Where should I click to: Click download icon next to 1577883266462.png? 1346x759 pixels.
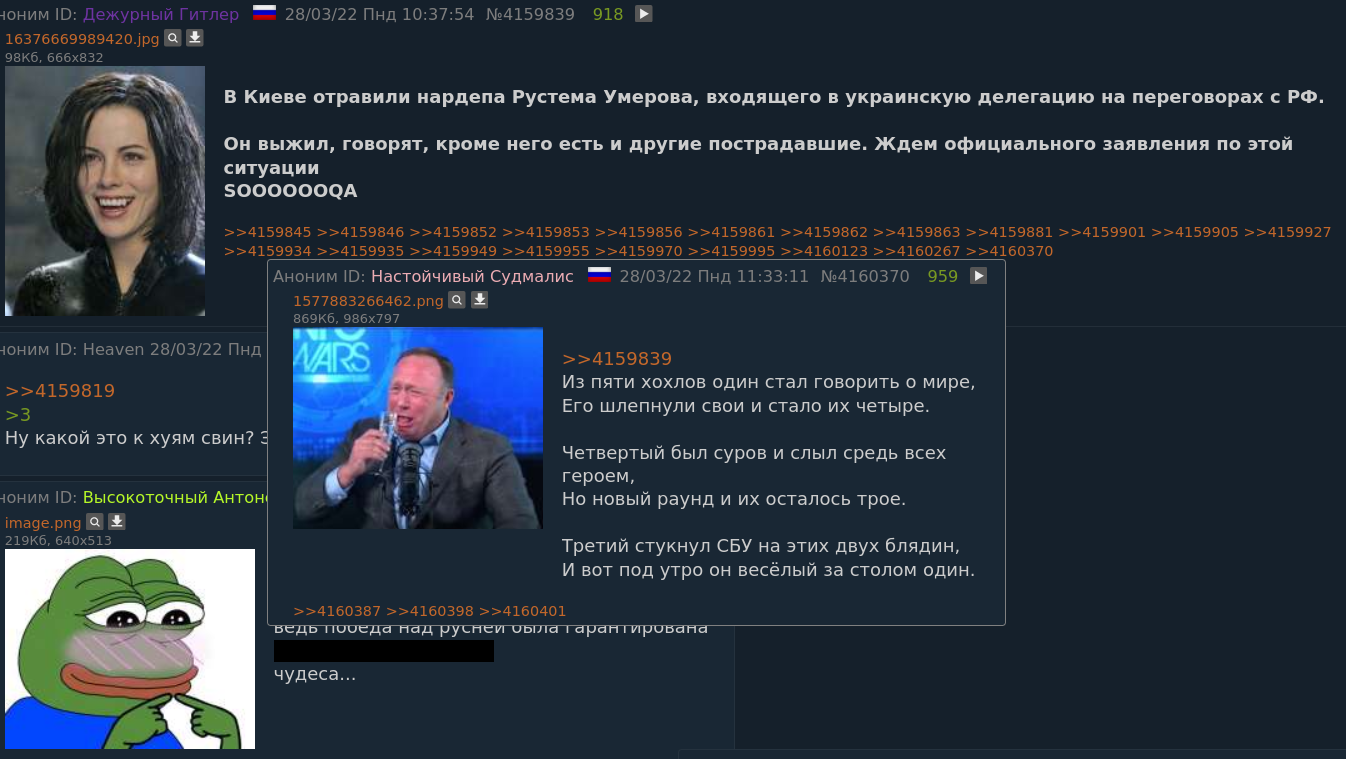[x=479, y=300]
